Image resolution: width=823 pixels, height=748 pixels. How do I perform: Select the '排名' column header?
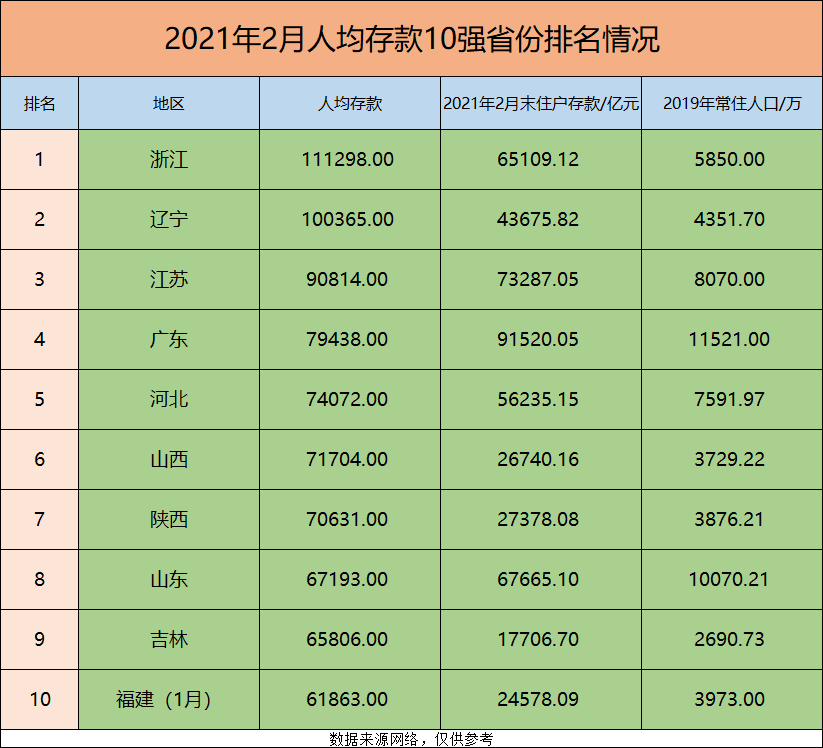pyautogui.click(x=39, y=103)
